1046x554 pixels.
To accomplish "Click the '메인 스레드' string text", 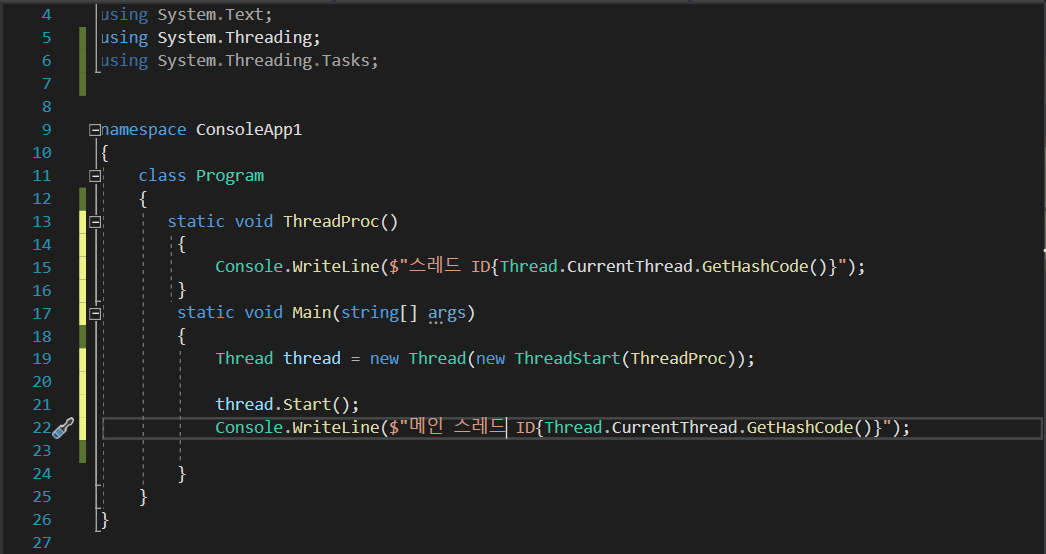I will pos(458,427).
